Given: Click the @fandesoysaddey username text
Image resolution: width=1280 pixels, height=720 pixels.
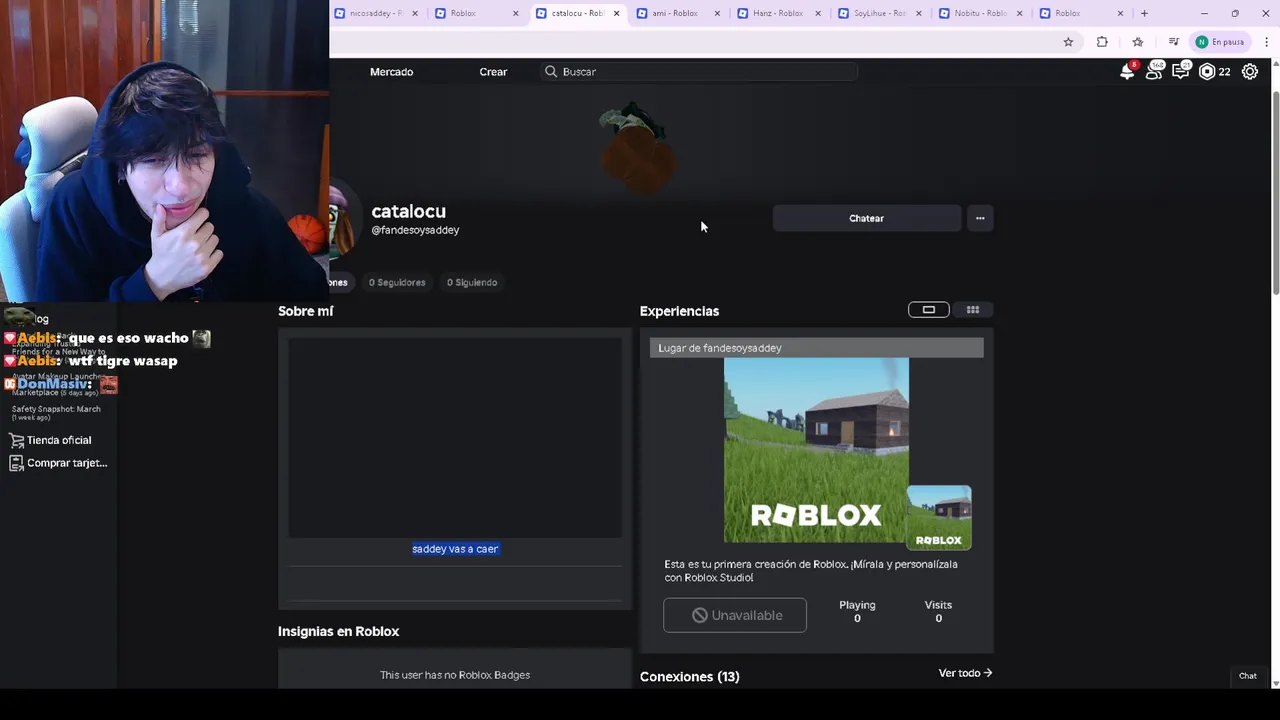Looking at the screenshot, I should (x=415, y=230).
